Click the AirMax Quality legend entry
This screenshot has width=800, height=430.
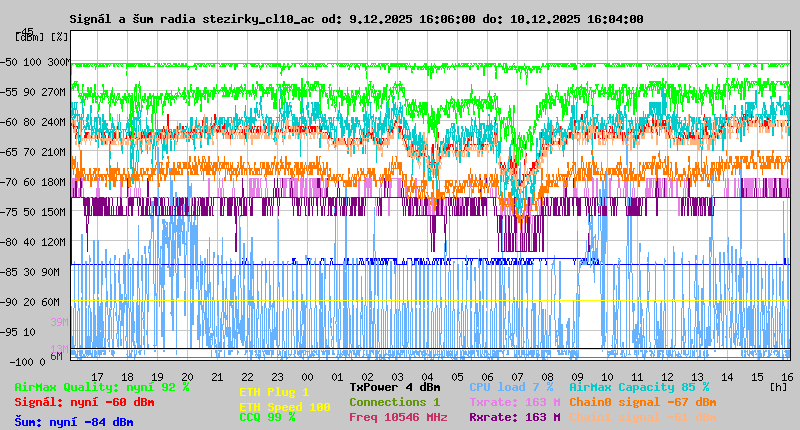(102, 387)
